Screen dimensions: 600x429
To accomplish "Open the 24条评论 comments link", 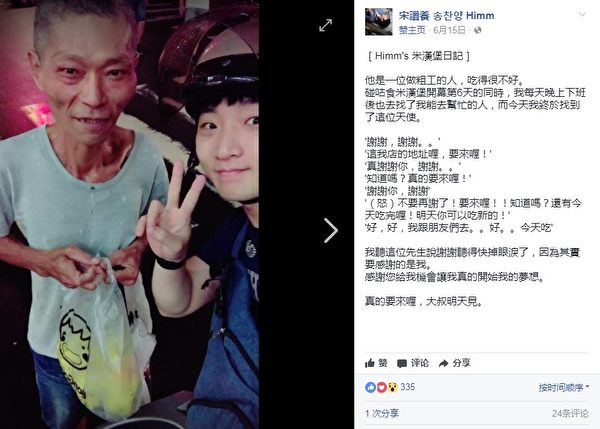I will (570, 413).
